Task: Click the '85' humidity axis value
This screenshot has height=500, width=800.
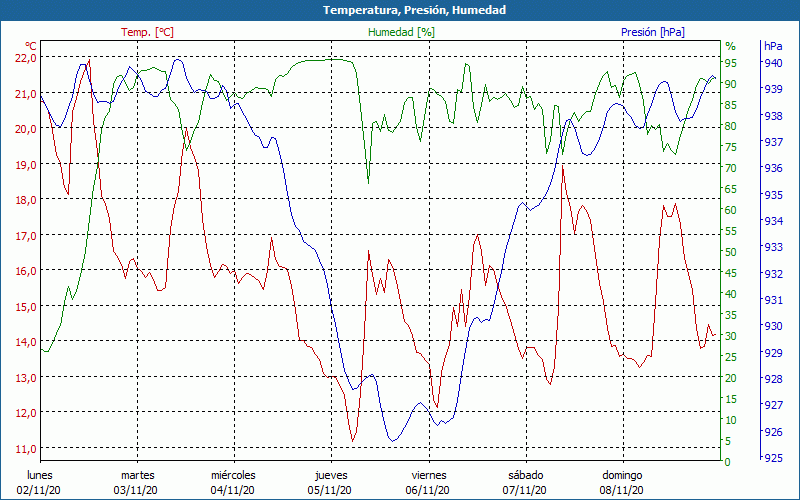Action: pyautogui.click(x=731, y=105)
